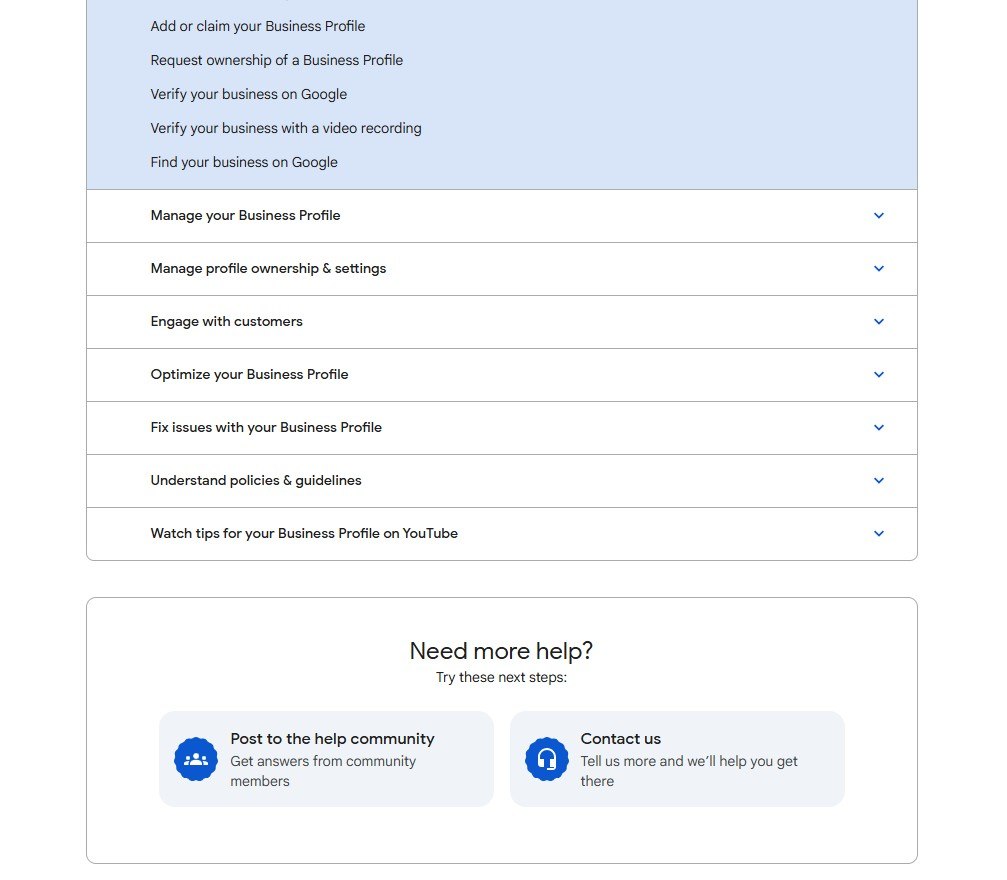Expand chevron for Manage profile ownership & settings

pos(879,269)
